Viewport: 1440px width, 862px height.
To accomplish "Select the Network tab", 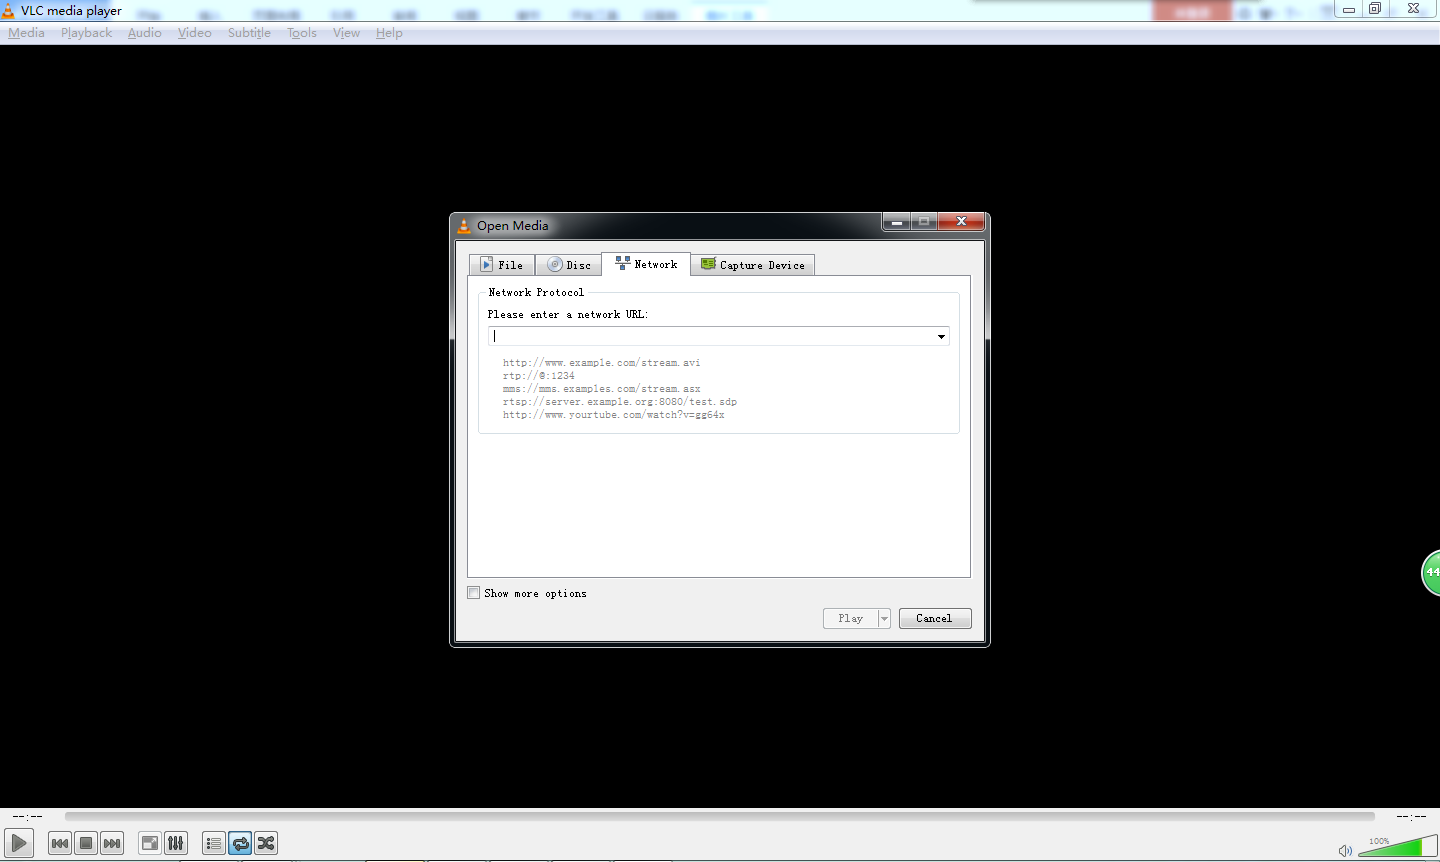I will tap(646, 264).
